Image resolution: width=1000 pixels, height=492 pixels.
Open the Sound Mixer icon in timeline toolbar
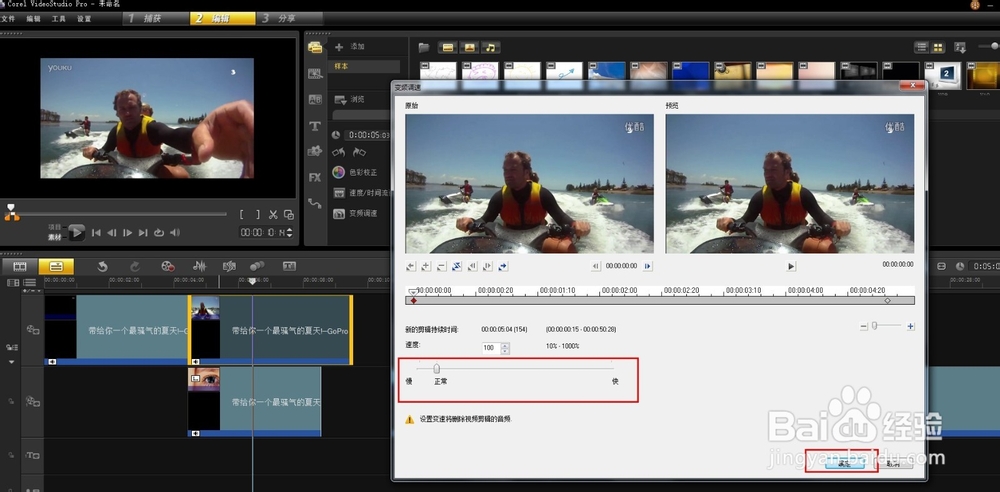click(x=200, y=266)
